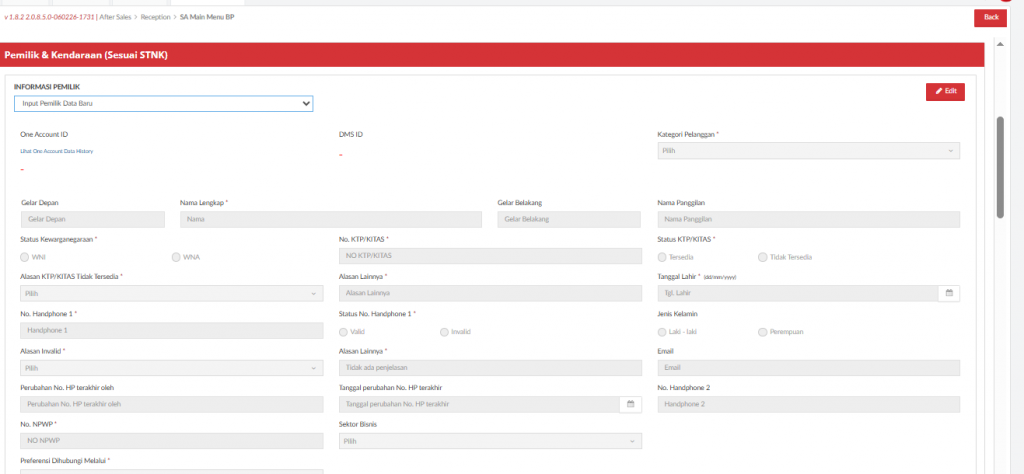Expand the Kategori Pelanggan dropdown
Screen dimensions: 1024x474
point(808,151)
